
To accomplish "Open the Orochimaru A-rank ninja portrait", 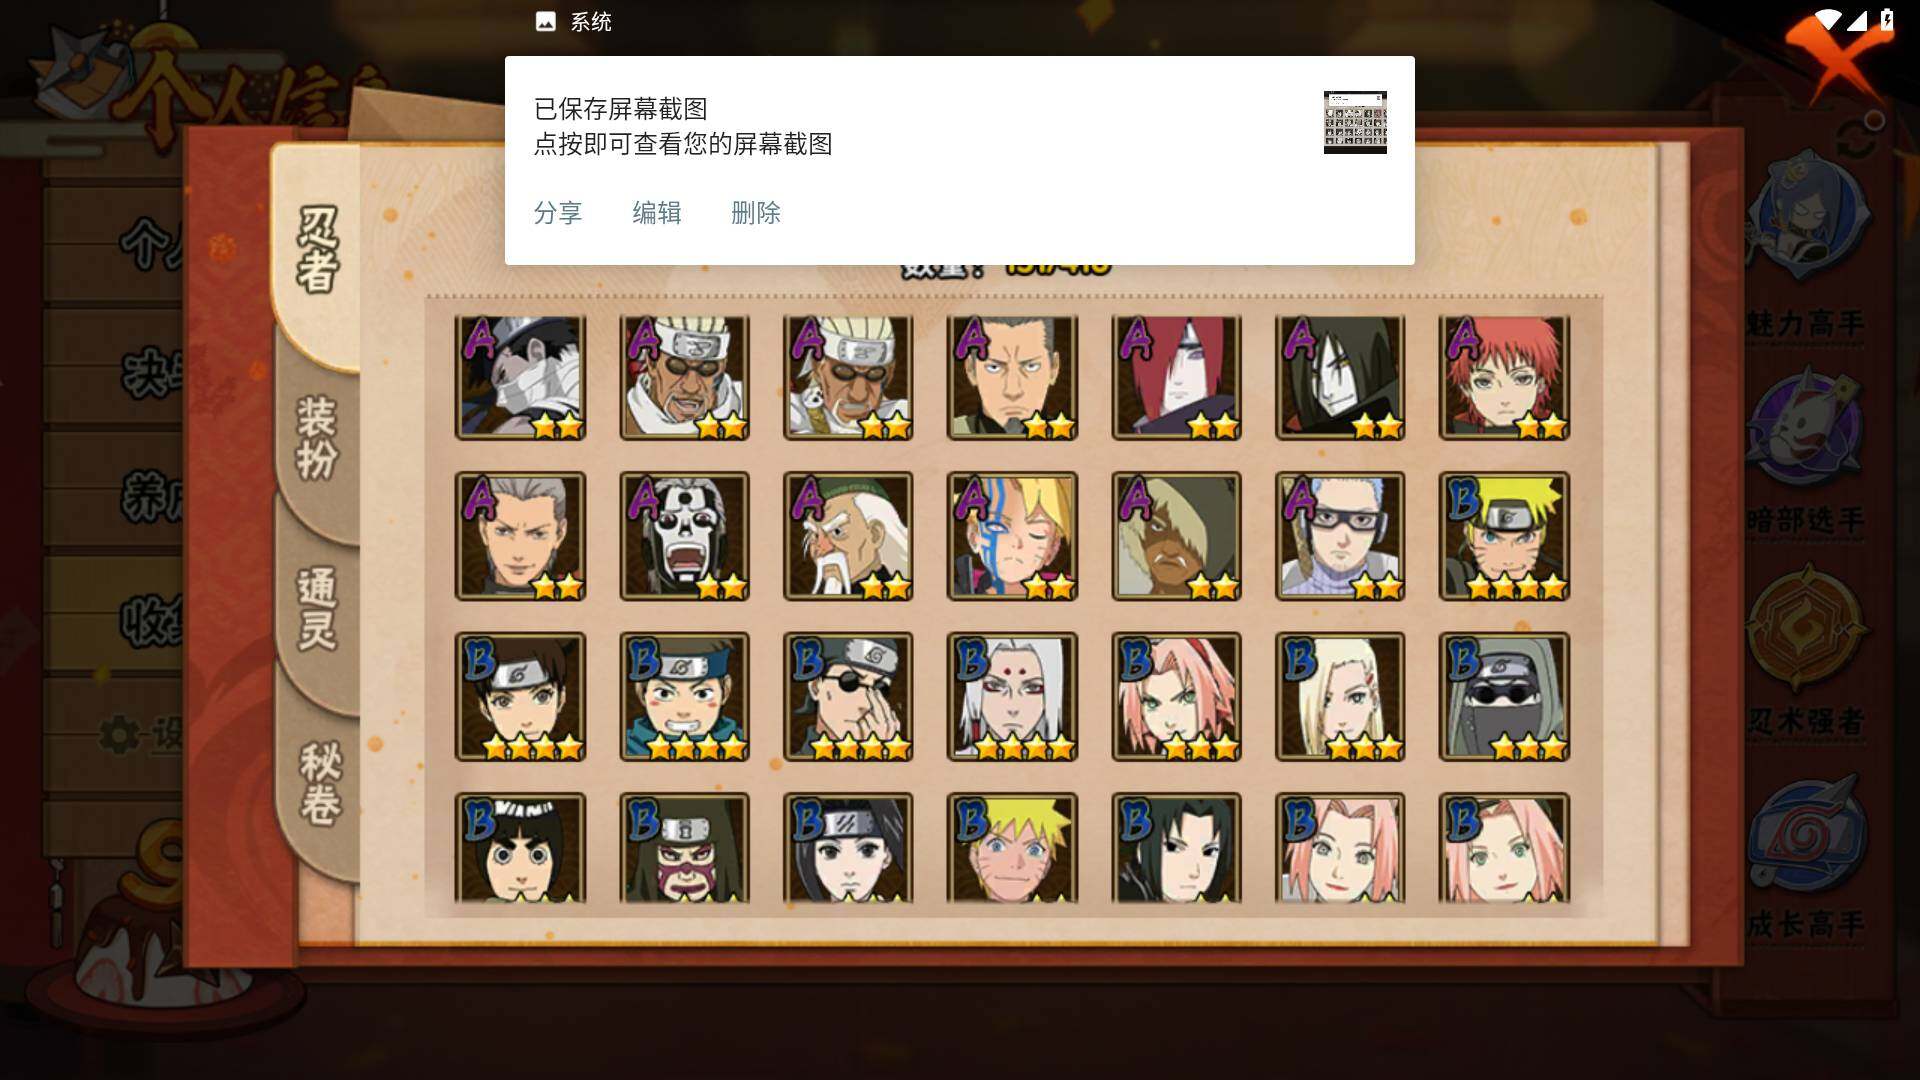I will 1340,377.
